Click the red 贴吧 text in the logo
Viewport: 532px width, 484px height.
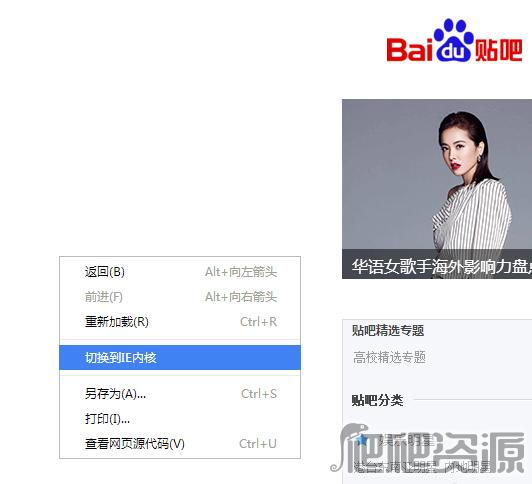pos(498,50)
